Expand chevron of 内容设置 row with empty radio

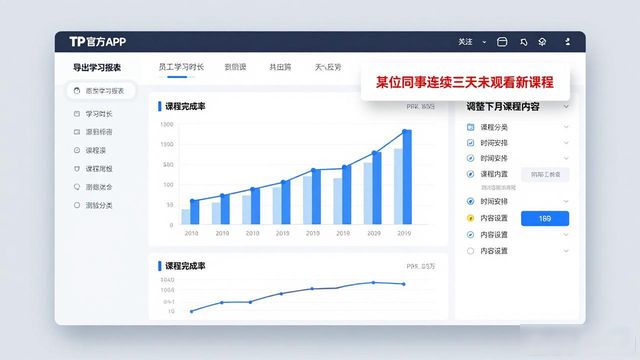tap(566, 251)
